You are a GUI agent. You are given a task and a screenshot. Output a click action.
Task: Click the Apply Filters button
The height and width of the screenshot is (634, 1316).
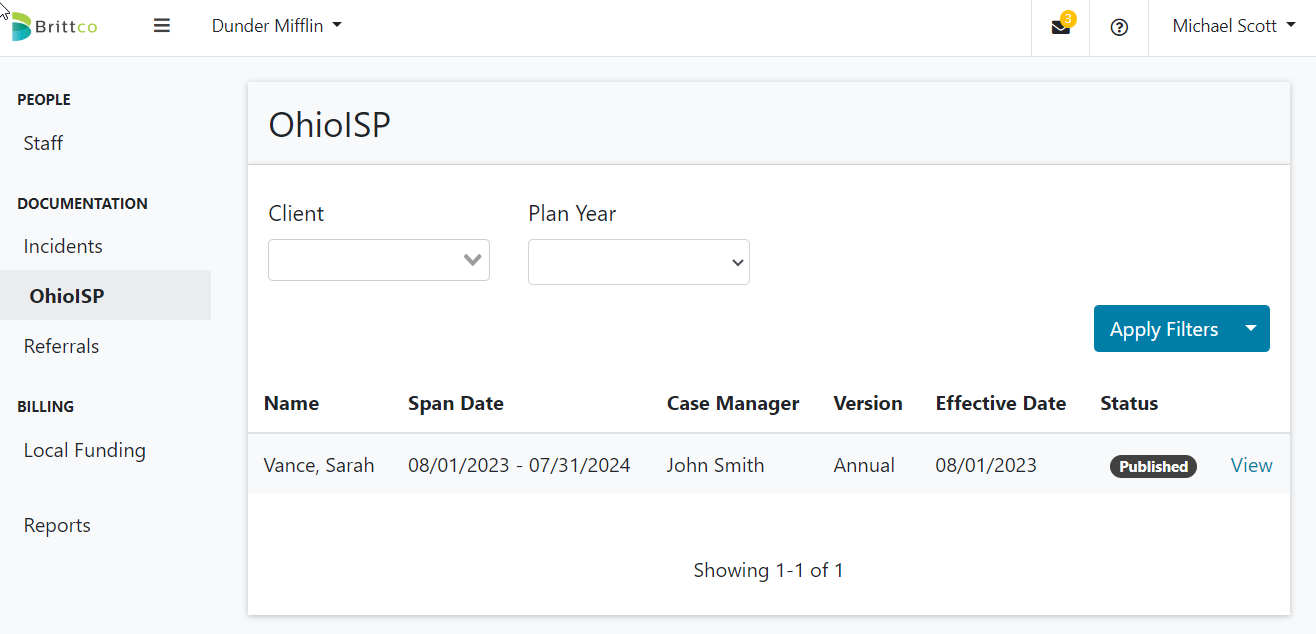(x=1163, y=329)
